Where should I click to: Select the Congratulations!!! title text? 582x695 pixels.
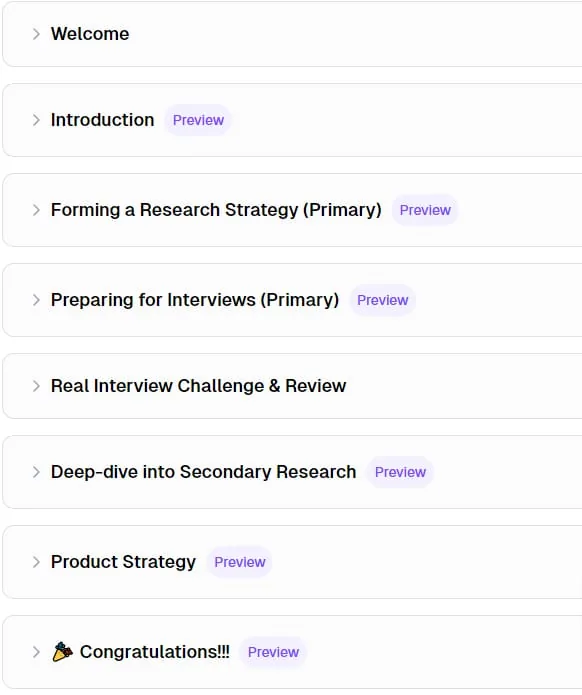(155, 652)
